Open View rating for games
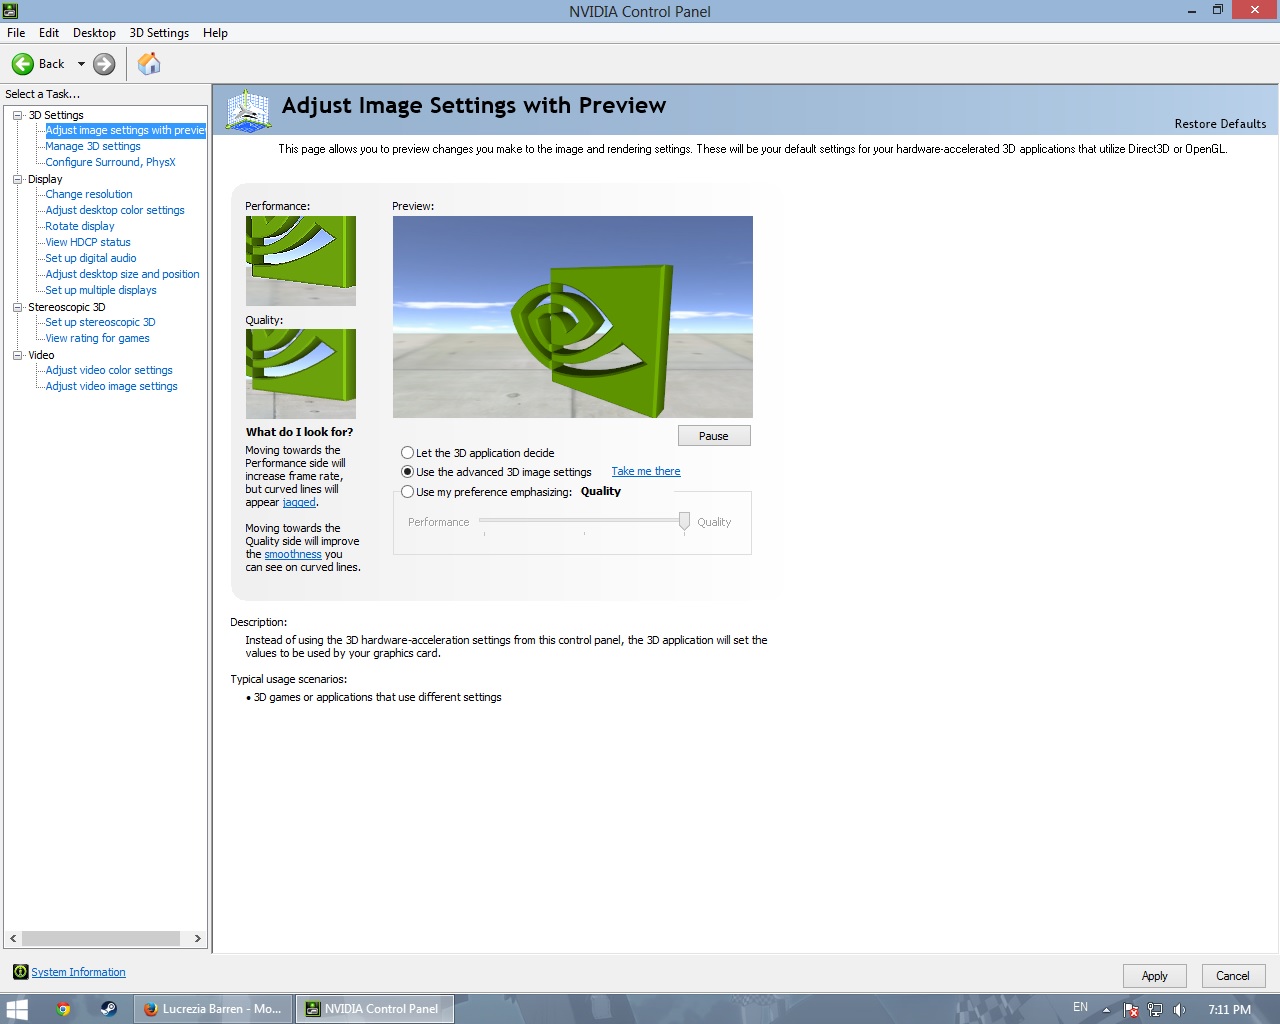The width and height of the screenshot is (1280, 1024). pos(97,338)
